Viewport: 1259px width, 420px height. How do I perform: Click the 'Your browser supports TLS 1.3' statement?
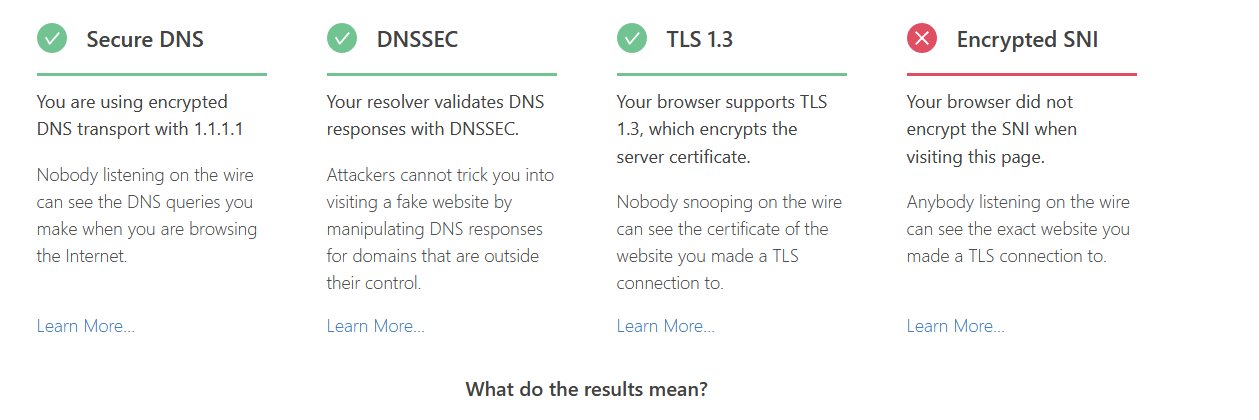coord(722,129)
